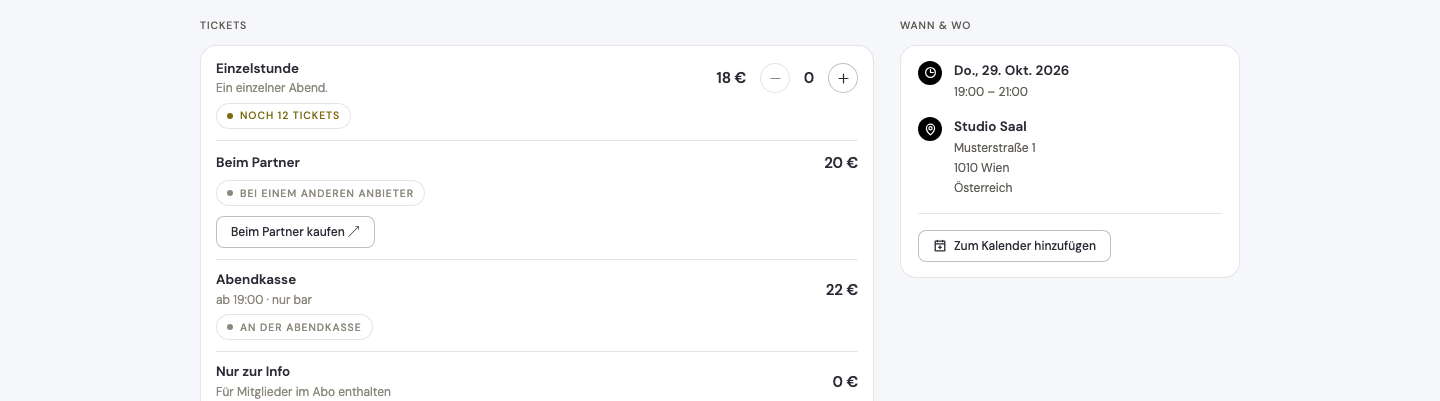The image size is (1440, 401).
Task: Decrease Einzelstunde ticket quantity with minus
Action: pyautogui.click(x=775, y=78)
